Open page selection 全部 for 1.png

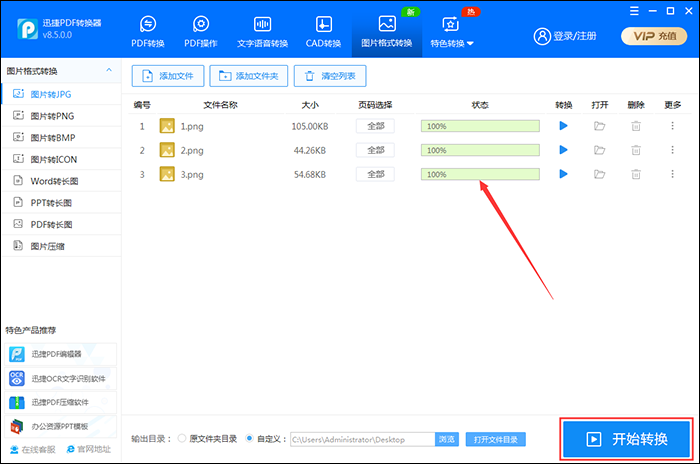[x=375, y=126]
